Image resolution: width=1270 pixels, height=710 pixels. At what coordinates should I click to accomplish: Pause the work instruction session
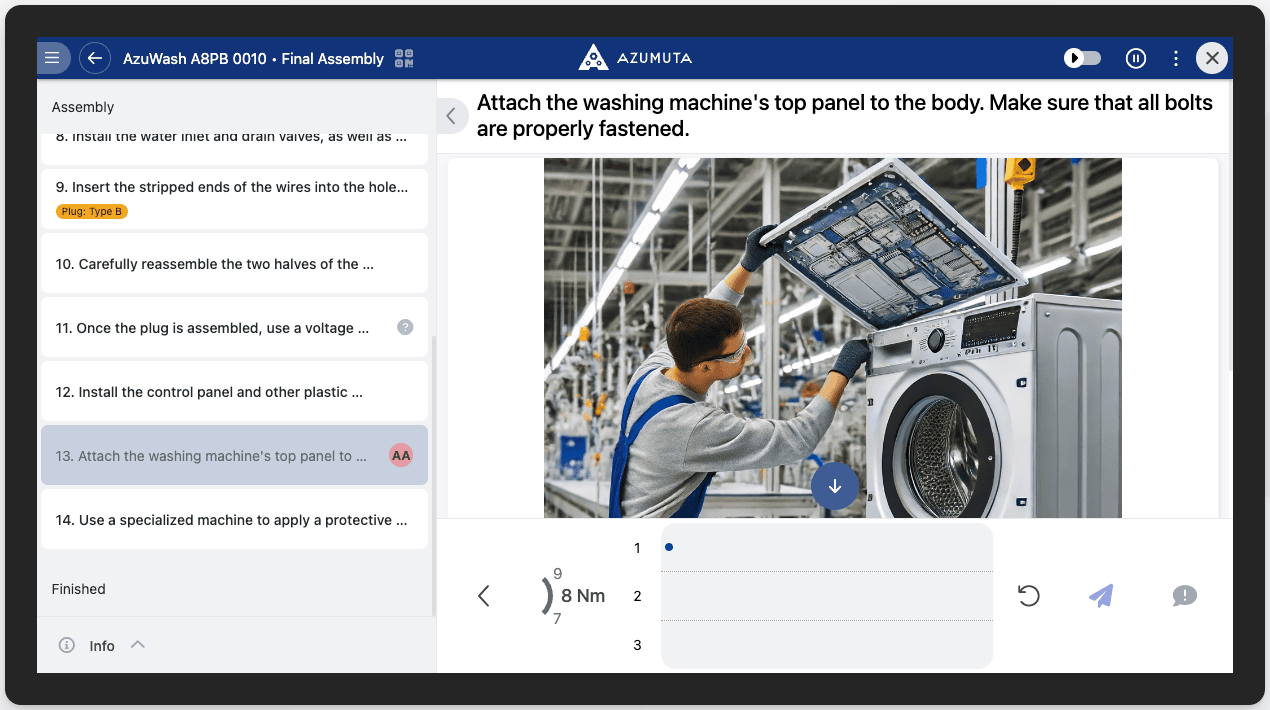coord(1135,58)
